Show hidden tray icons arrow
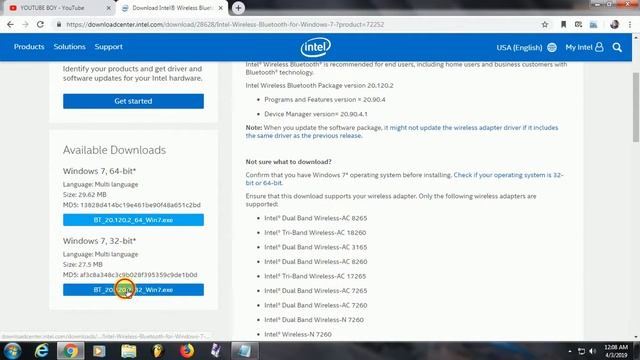Image resolution: width=640 pixels, height=360 pixels. [570, 351]
